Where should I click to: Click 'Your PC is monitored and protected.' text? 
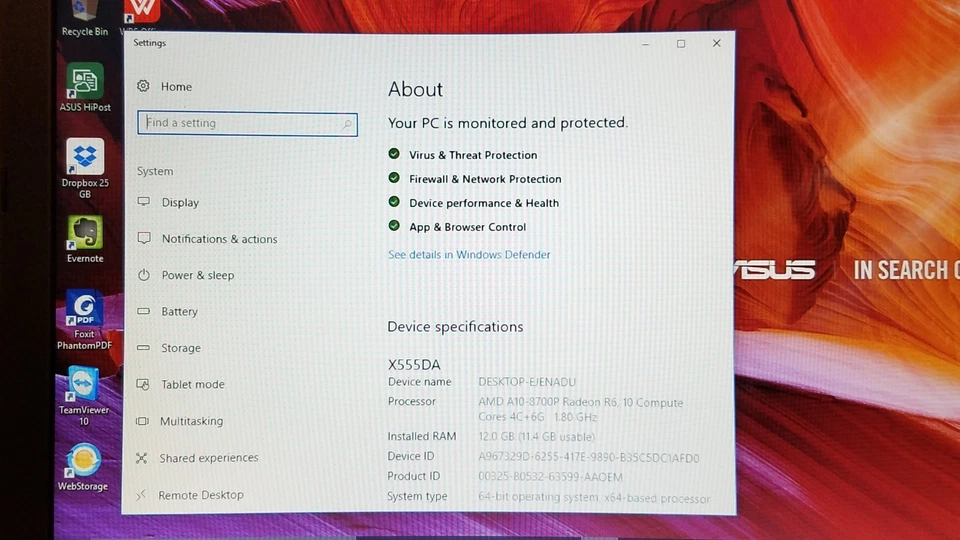click(x=508, y=122)
